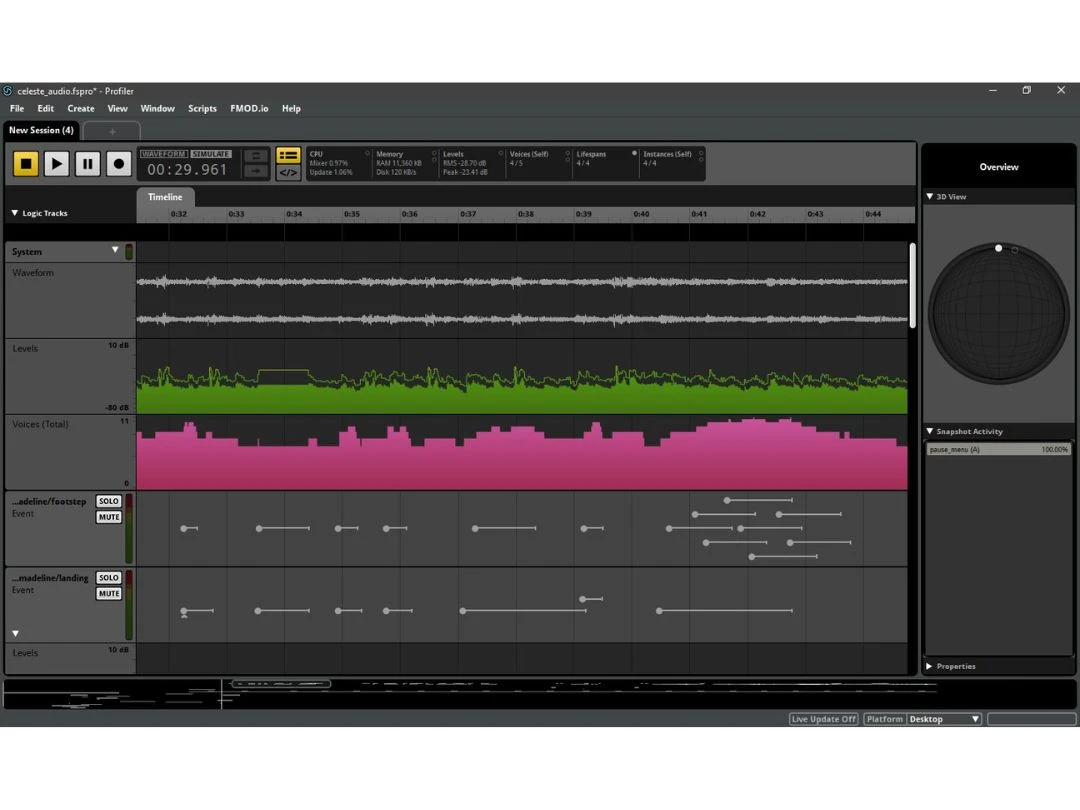The width and height of the screenshot is (1080, 810).
Task: Add a new session tab with plus
Action: [x=112, y=131]
